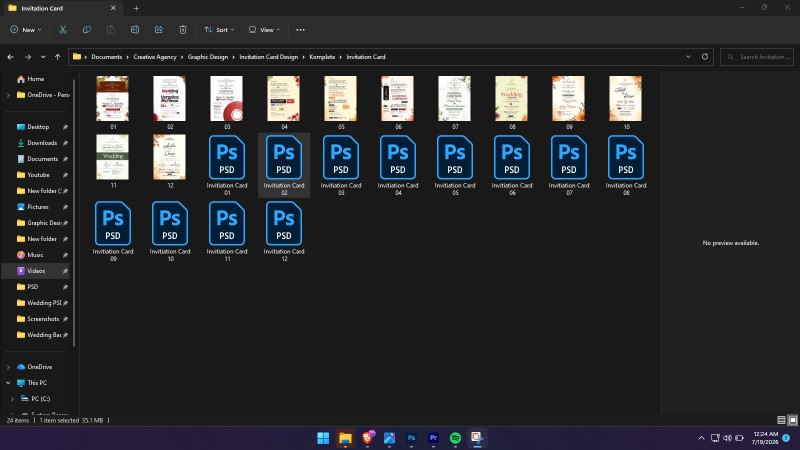Image resolution: width=800 pixels, height=450 pixels.
Task: Select image thumbnail 12
Action: click(x=170, y=161)
